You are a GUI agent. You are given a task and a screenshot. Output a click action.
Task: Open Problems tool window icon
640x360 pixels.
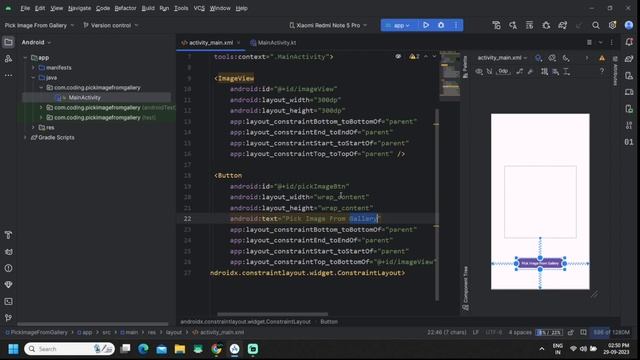8,268
